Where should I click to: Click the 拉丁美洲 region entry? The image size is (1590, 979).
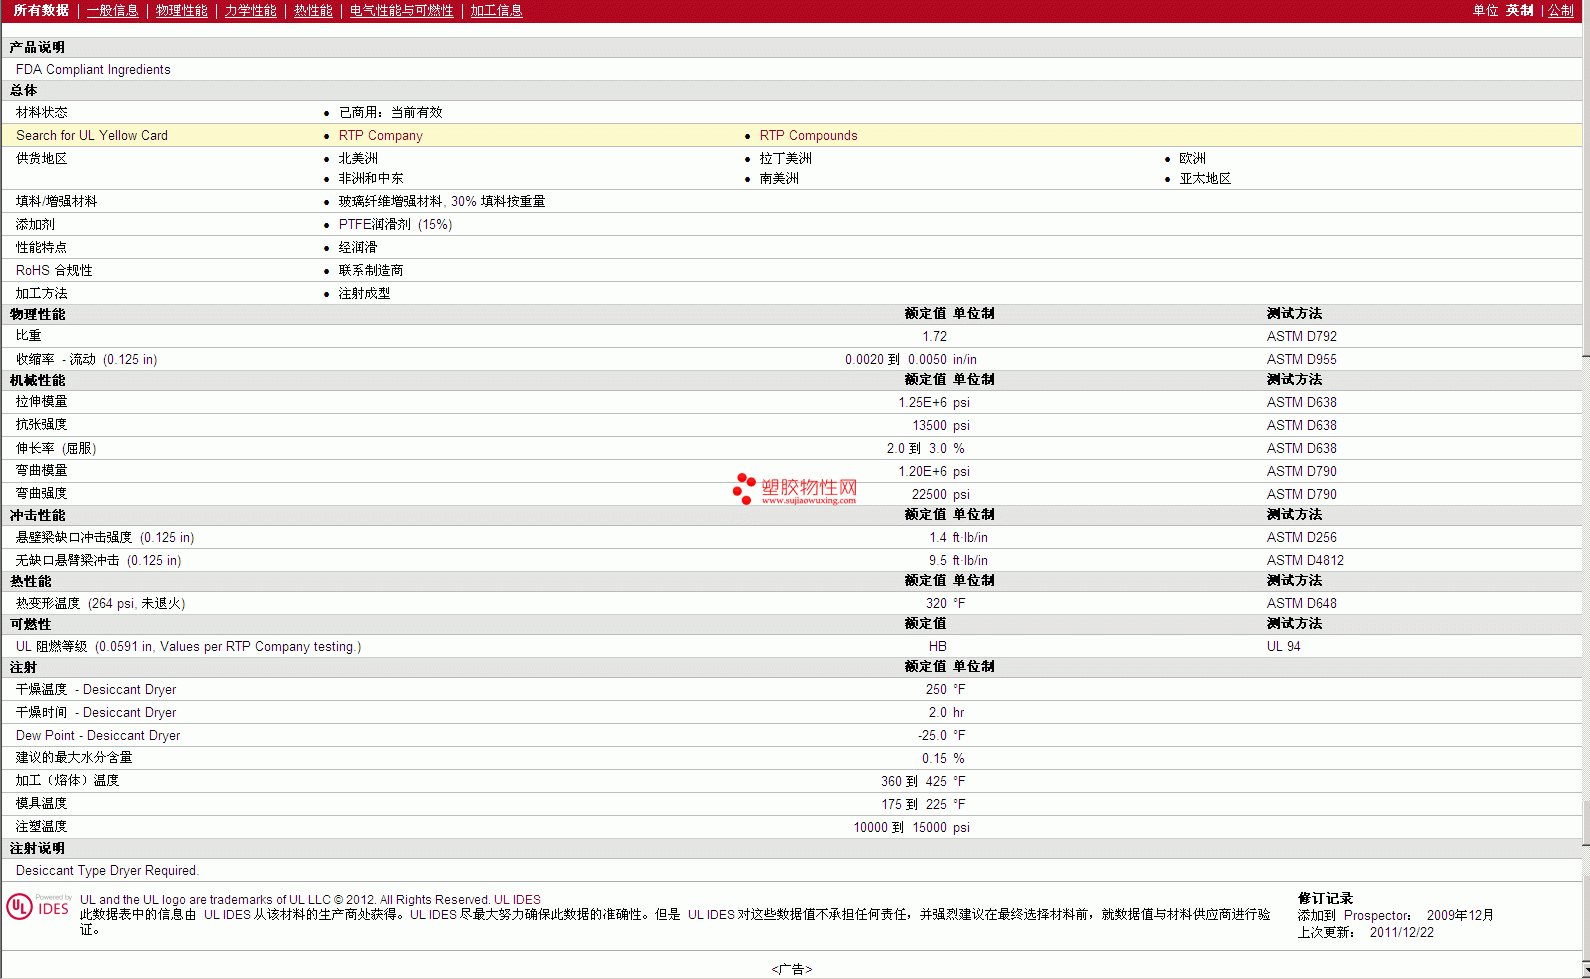[785, 158]
